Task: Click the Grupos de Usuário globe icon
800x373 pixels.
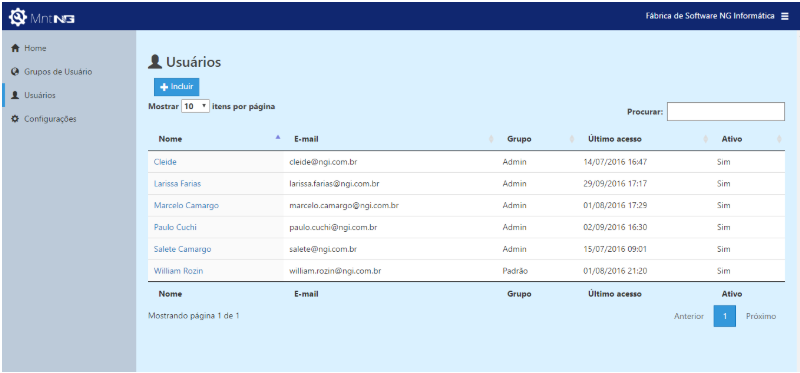Action: 15,71
